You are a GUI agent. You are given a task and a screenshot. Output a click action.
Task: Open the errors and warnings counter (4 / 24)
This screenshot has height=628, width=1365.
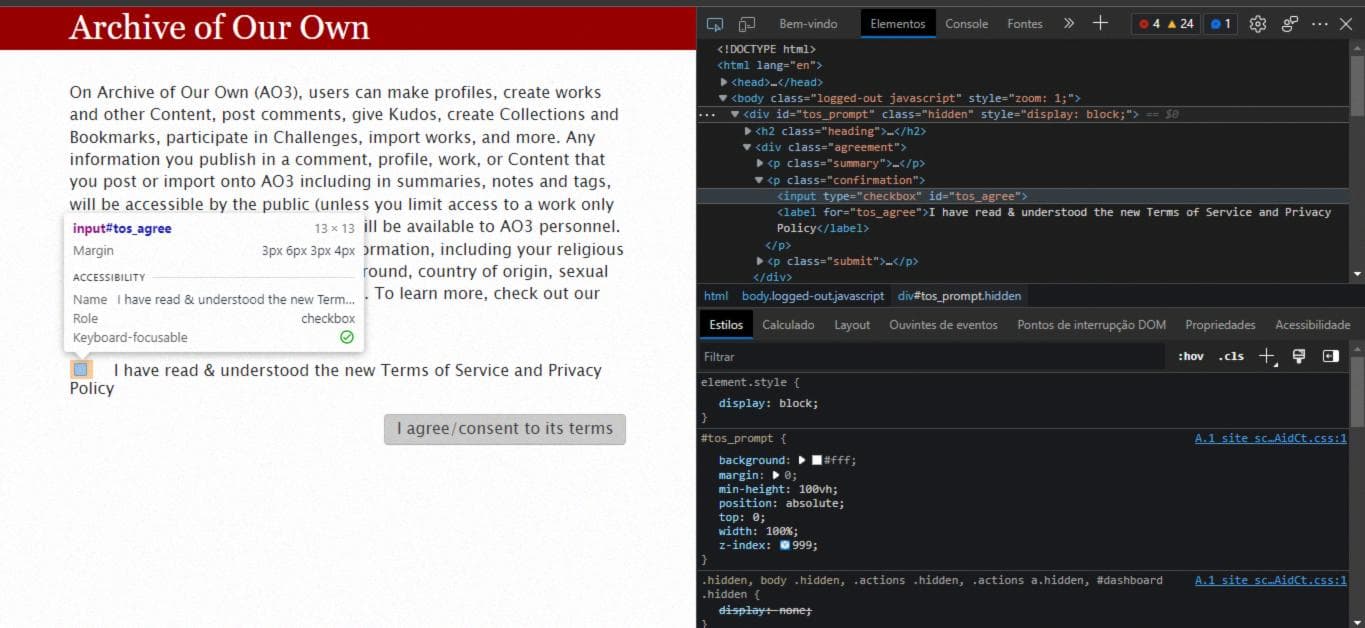pyautogui.click(x=1166, y=23)
